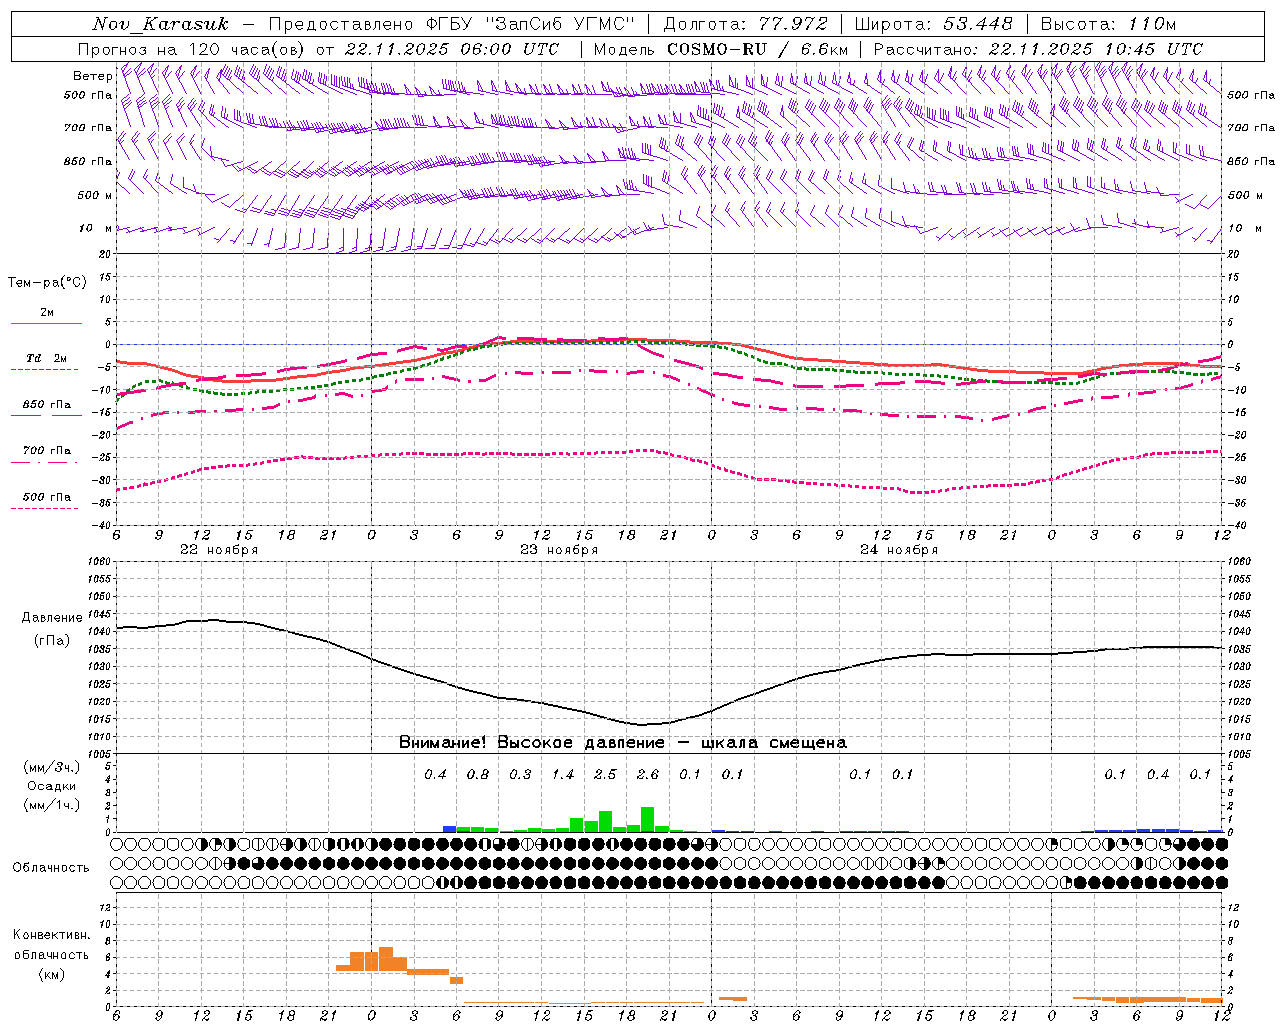Click the 'Td 2м' dew point legend entry
The height and width of the screenshot is (1024, 1280).
[x=46, y=358]
